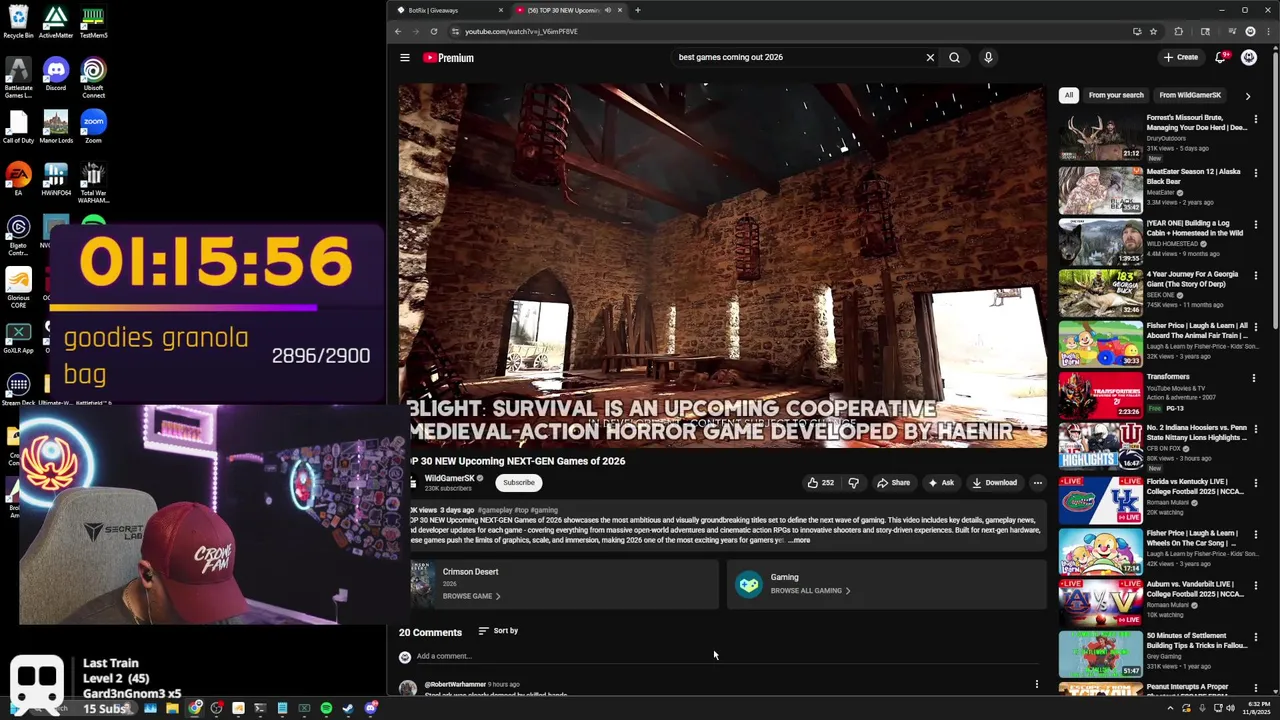The width and height of the screenshot is (1280, 720).
Task: Open MeatEater Season 12 Alaska thumbnail
Action: 1101,191
